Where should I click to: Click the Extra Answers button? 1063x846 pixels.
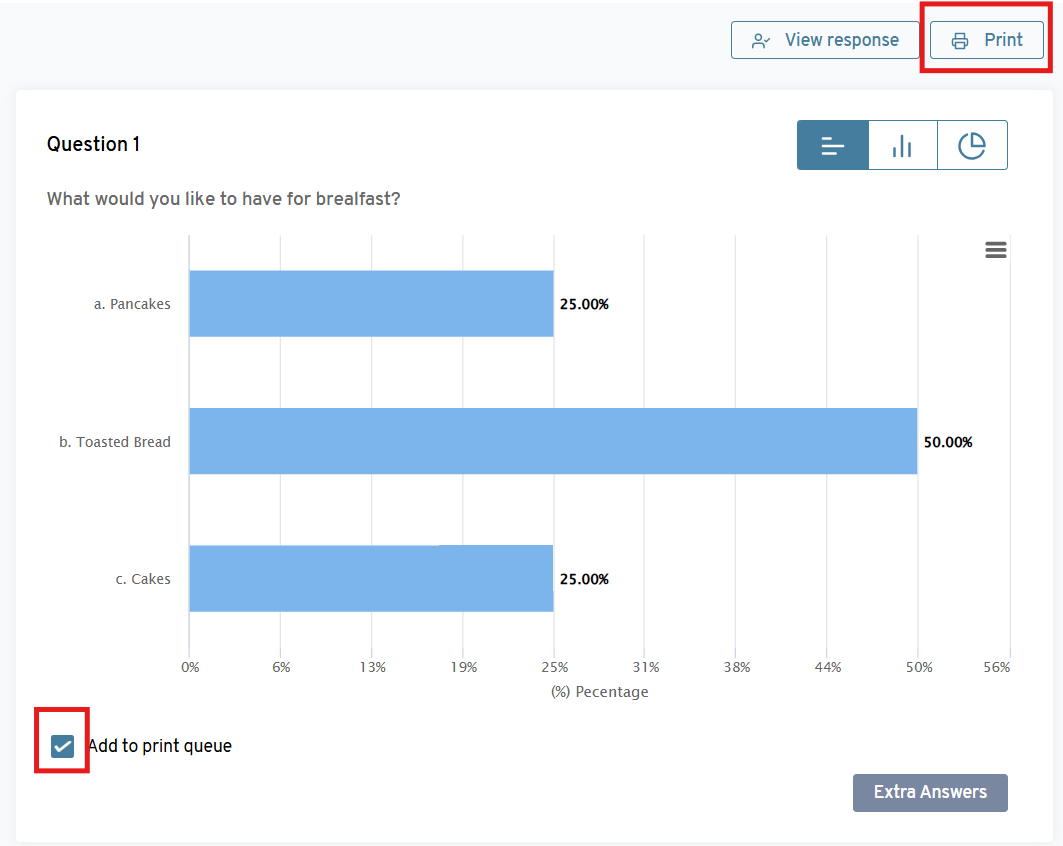(x=930, y=792)
